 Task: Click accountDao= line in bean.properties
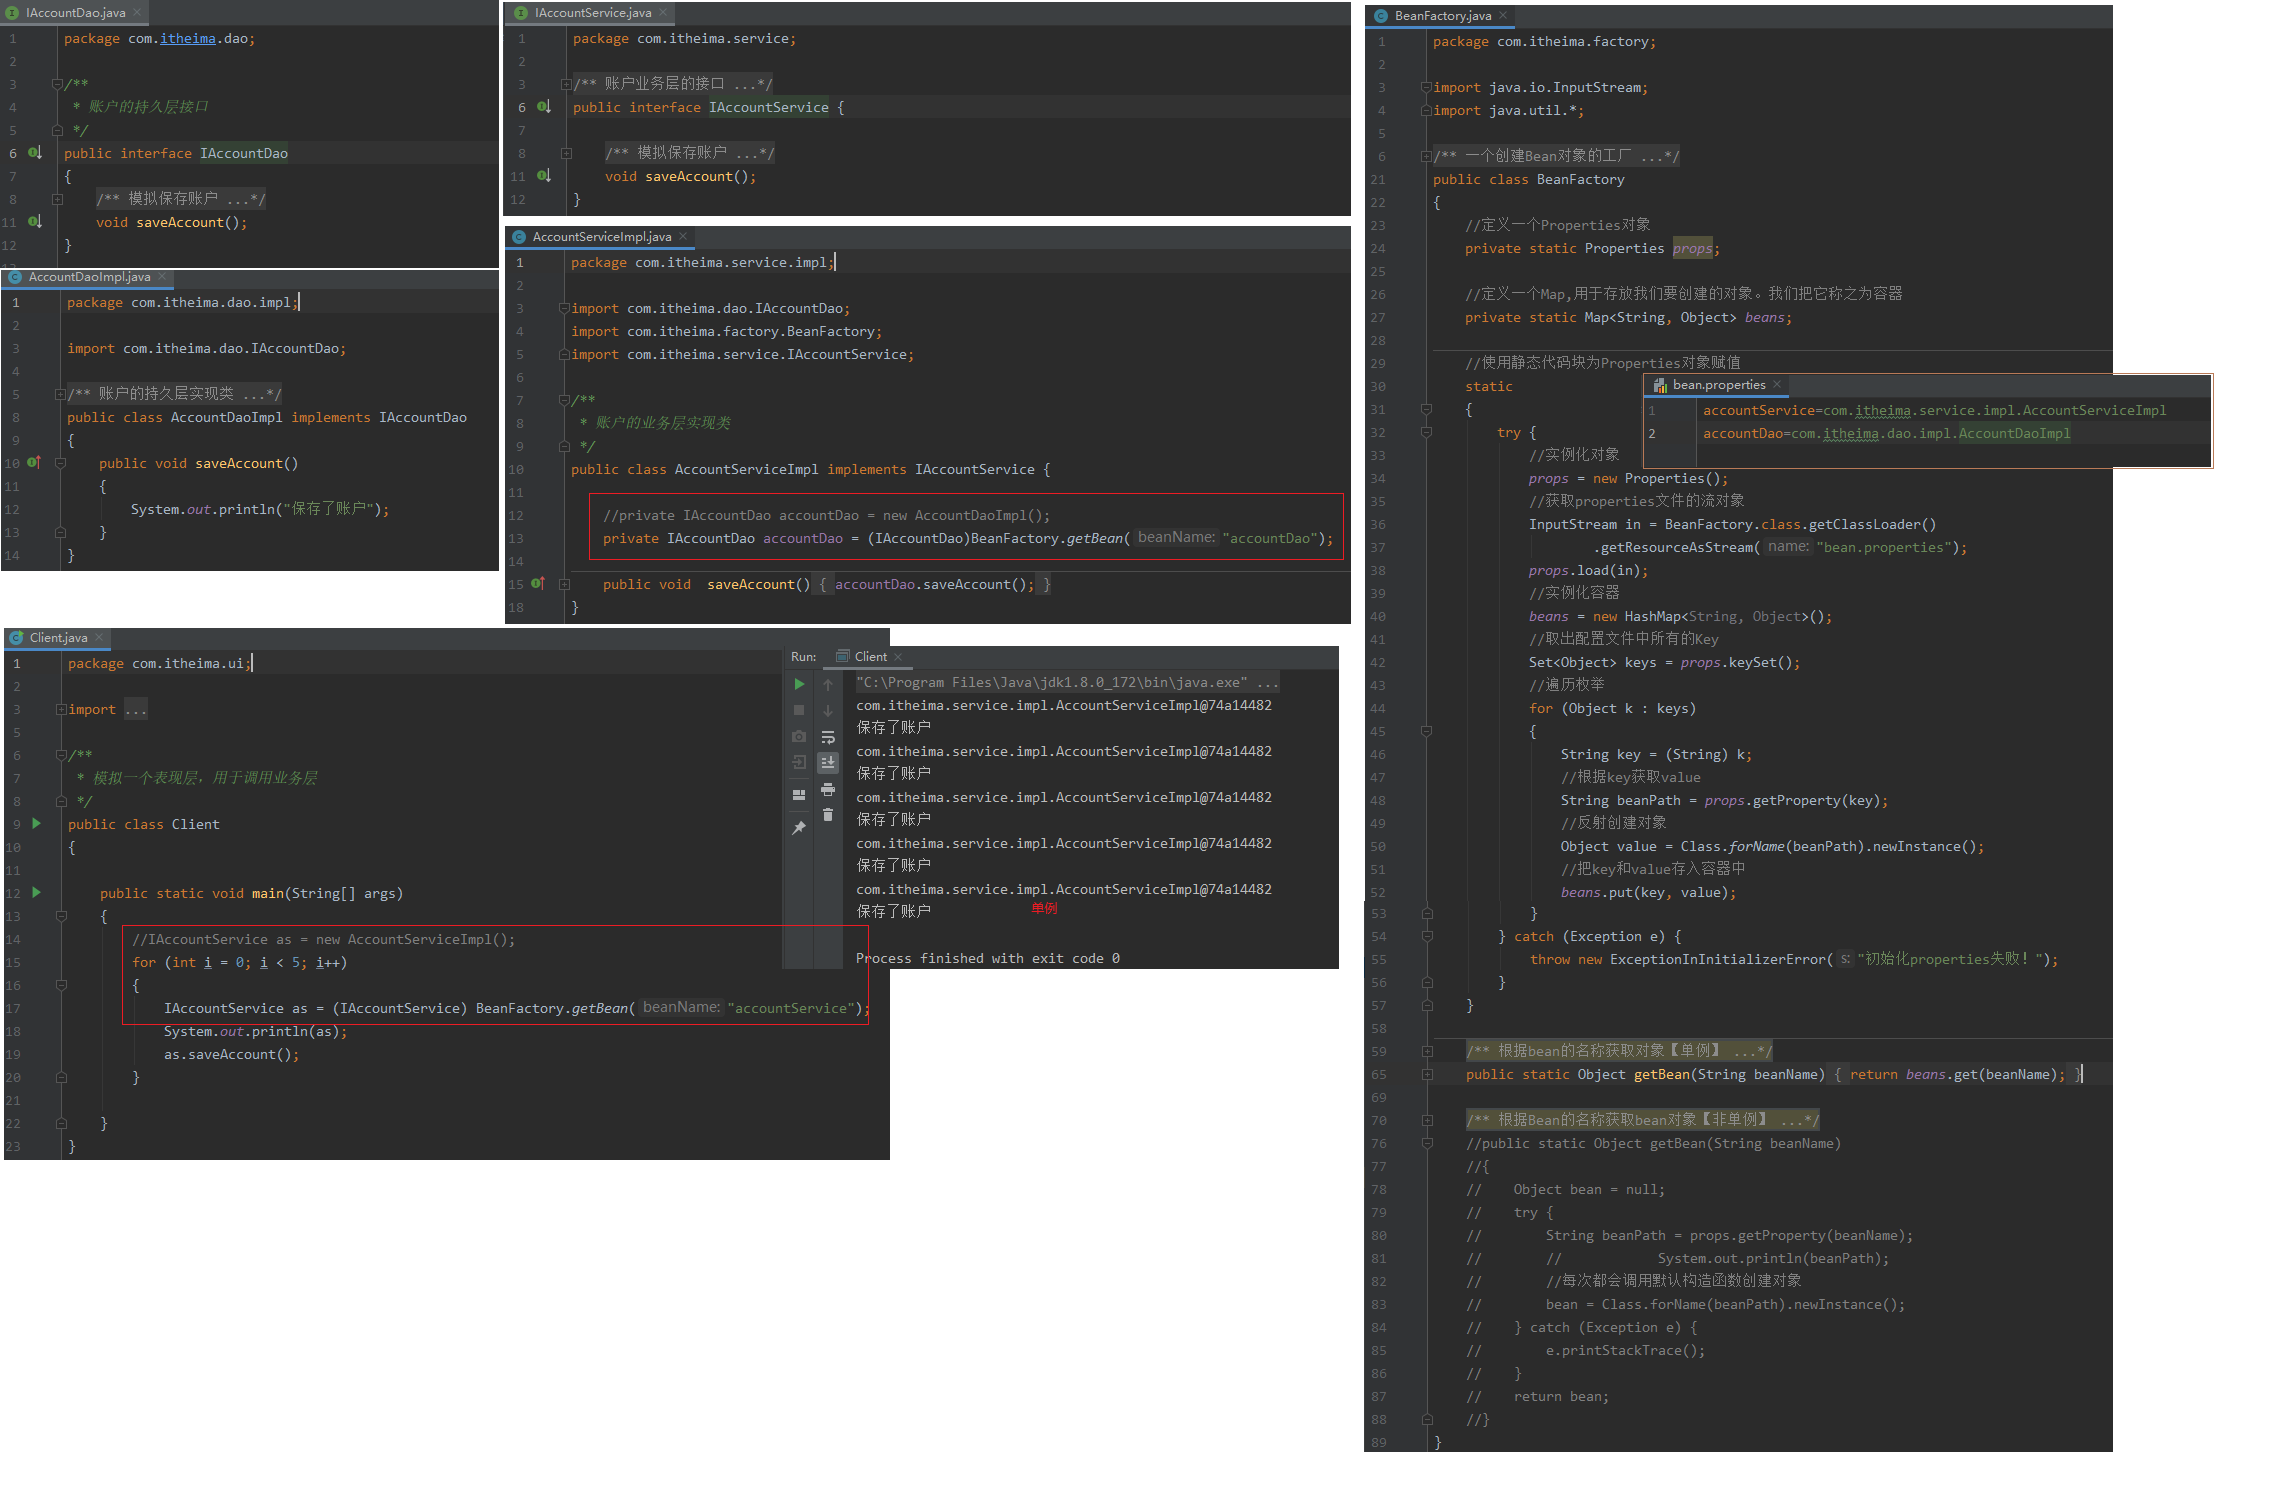tap(1887, 433)
